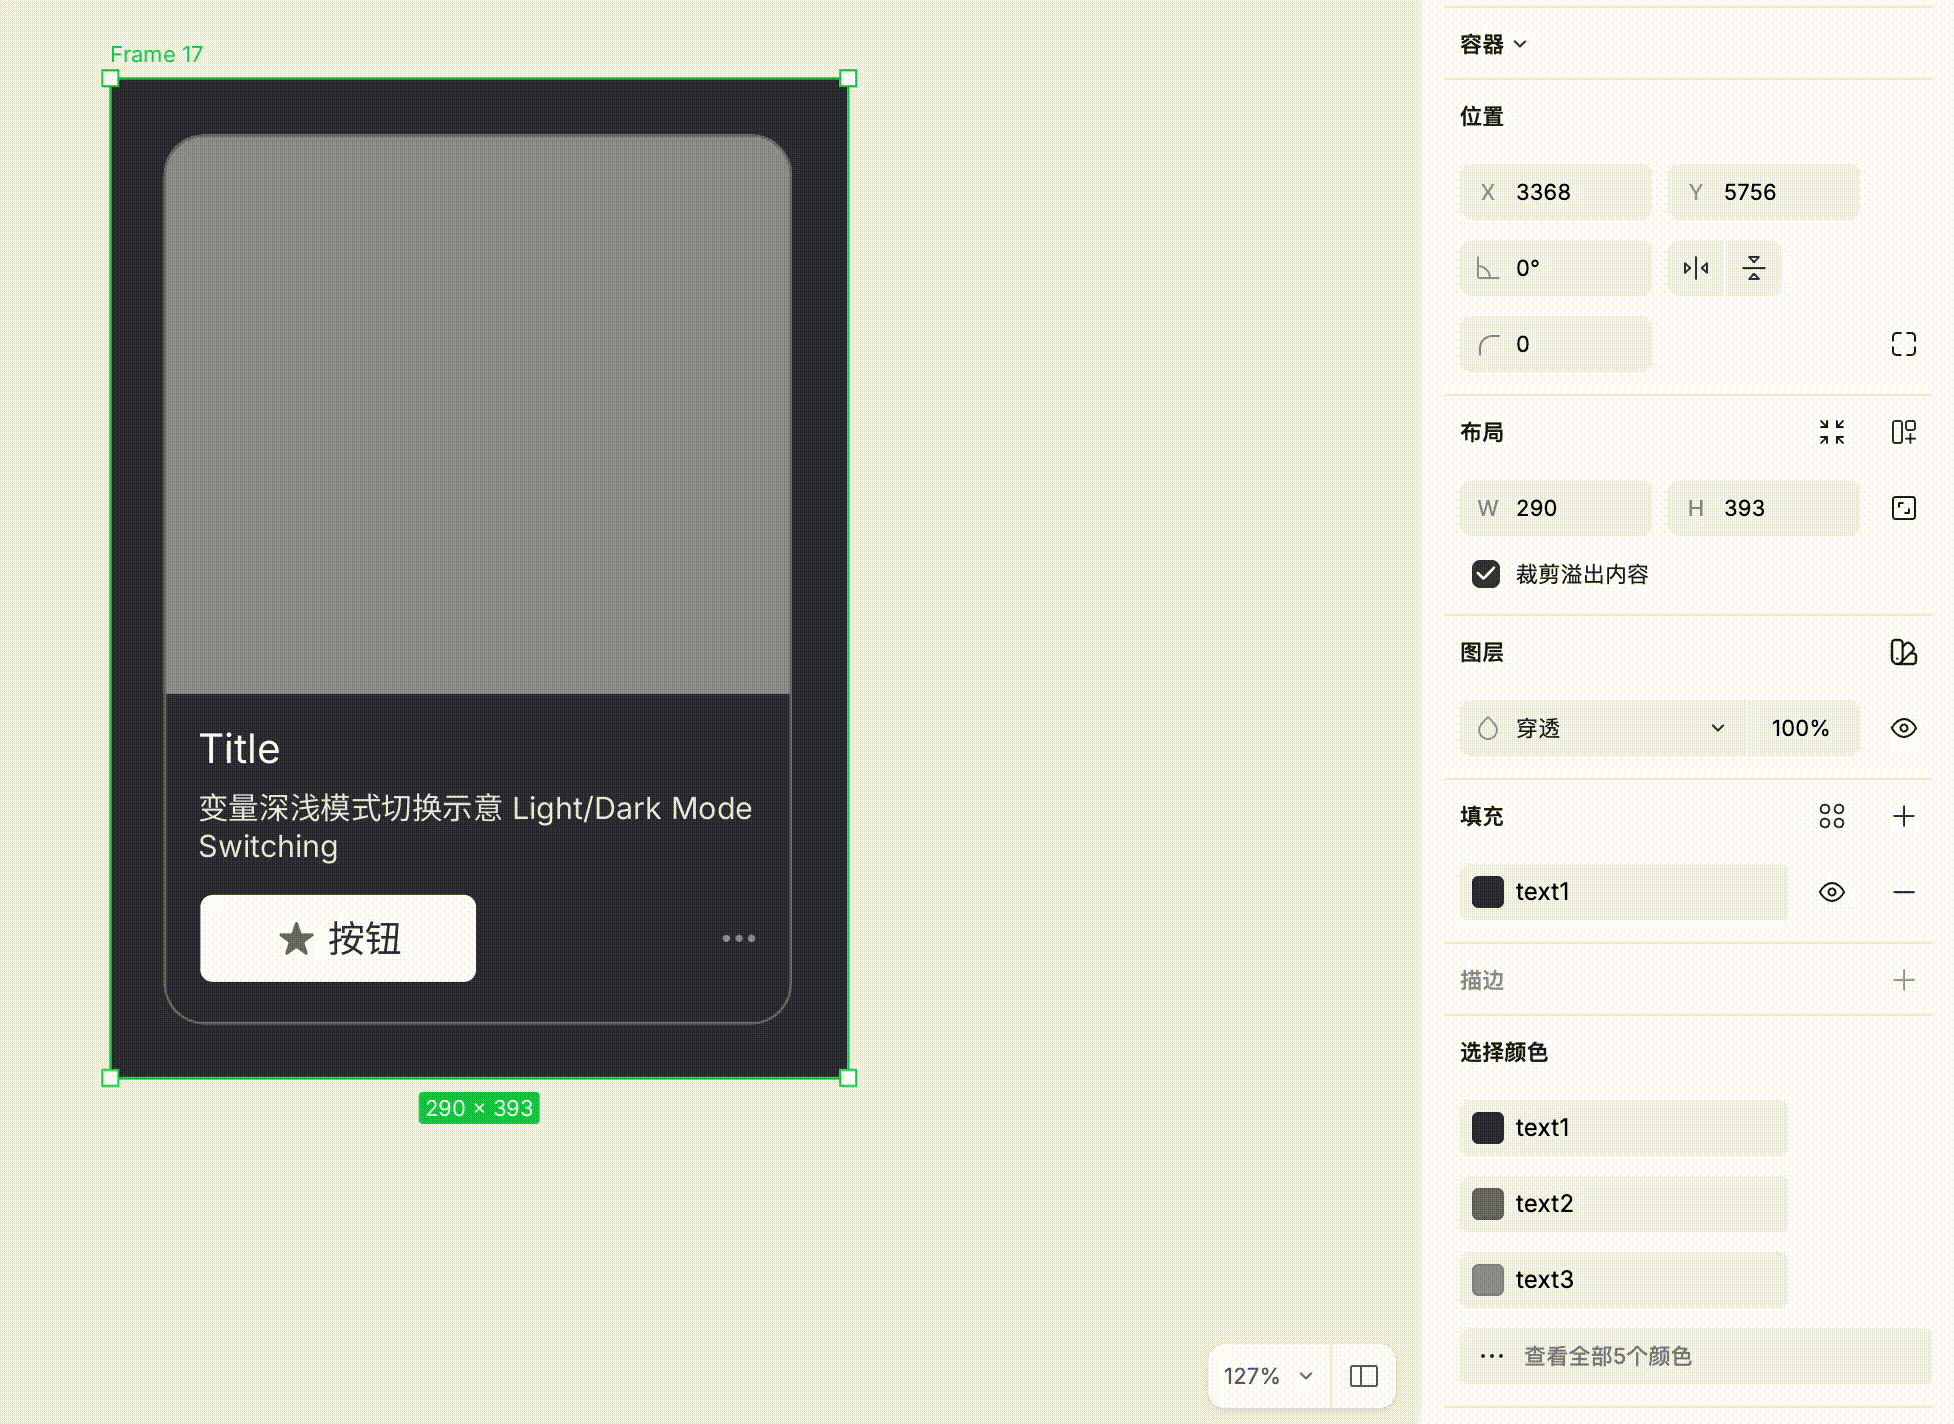The height and width of the screenshot is (1424, 1954).
Task: Click the 位置 section heading
Action: 1482,116
